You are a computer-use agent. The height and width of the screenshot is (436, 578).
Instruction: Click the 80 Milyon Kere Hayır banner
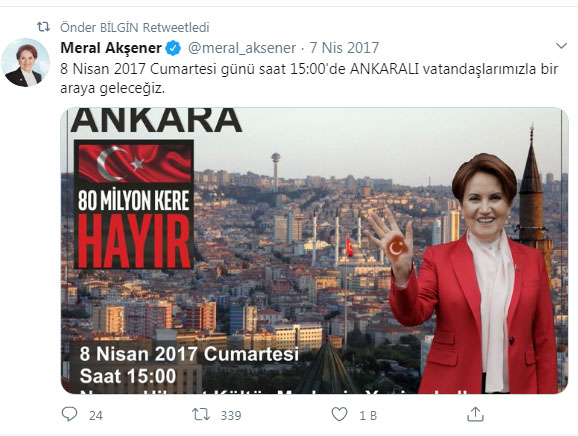[134, 204]
